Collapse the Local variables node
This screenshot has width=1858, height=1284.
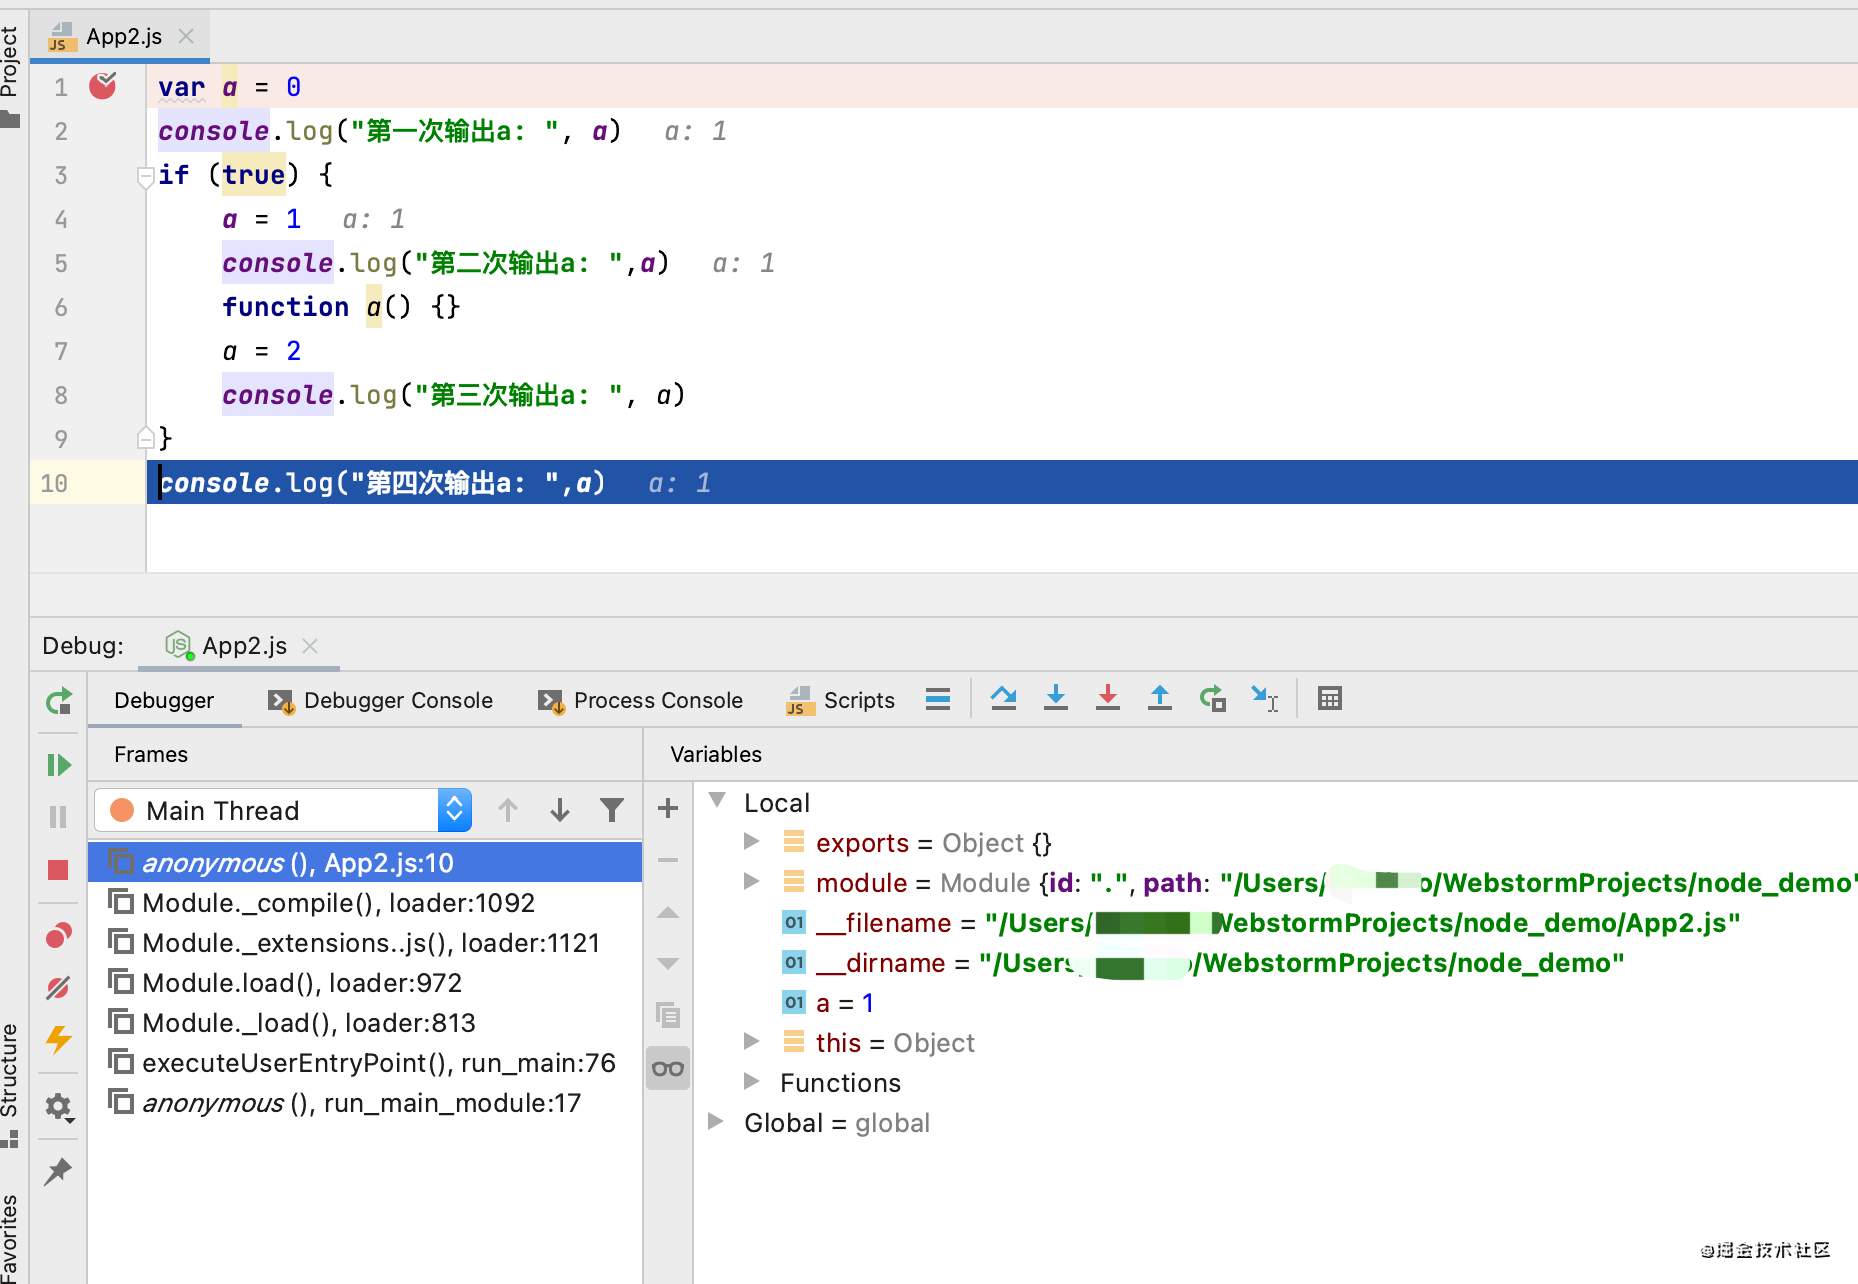(717, 800)
